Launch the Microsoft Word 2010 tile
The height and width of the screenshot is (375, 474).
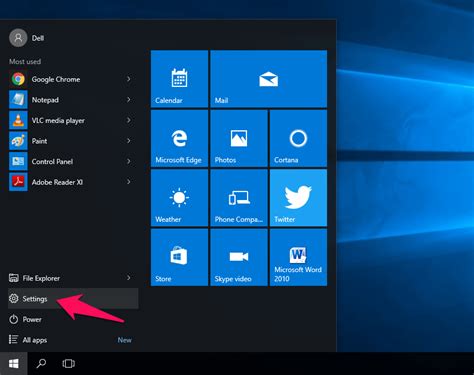click(x=298, y=257)
